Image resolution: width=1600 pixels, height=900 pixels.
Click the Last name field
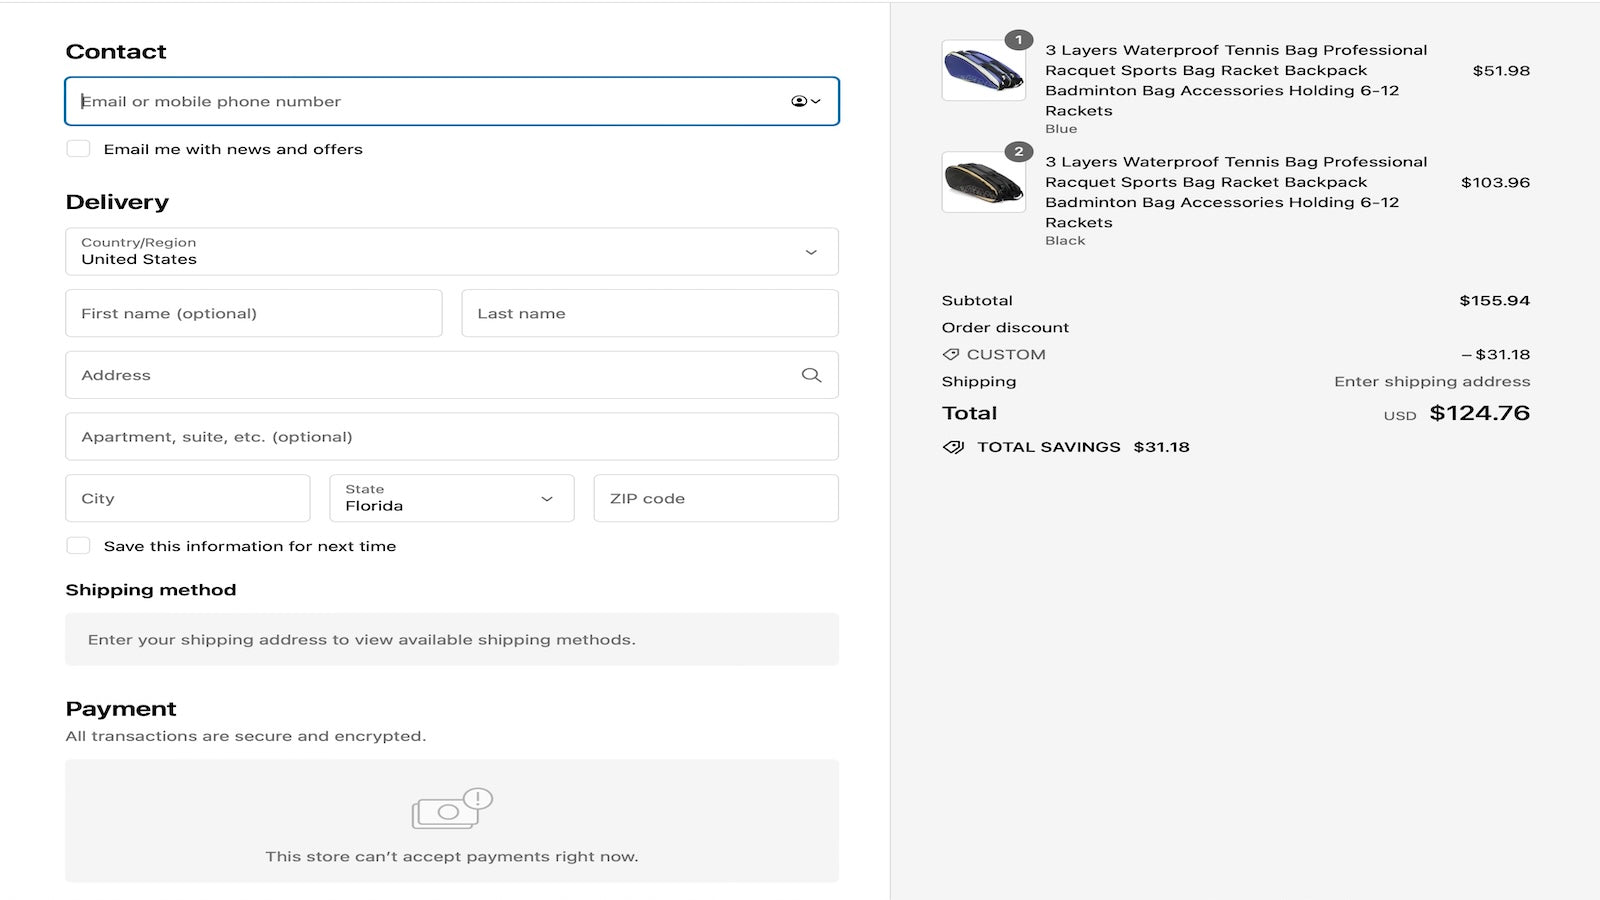coord(649,313)
